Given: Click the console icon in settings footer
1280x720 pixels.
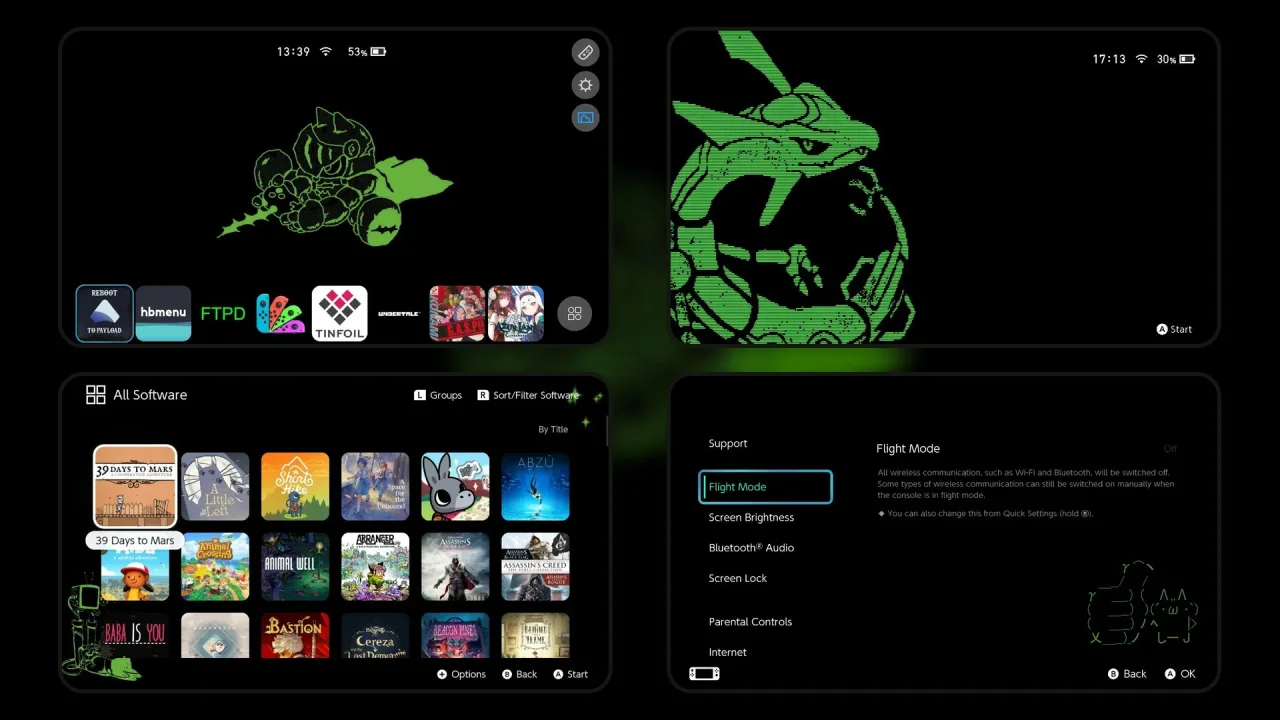Looking at the screenshot, I should point(704,674).
